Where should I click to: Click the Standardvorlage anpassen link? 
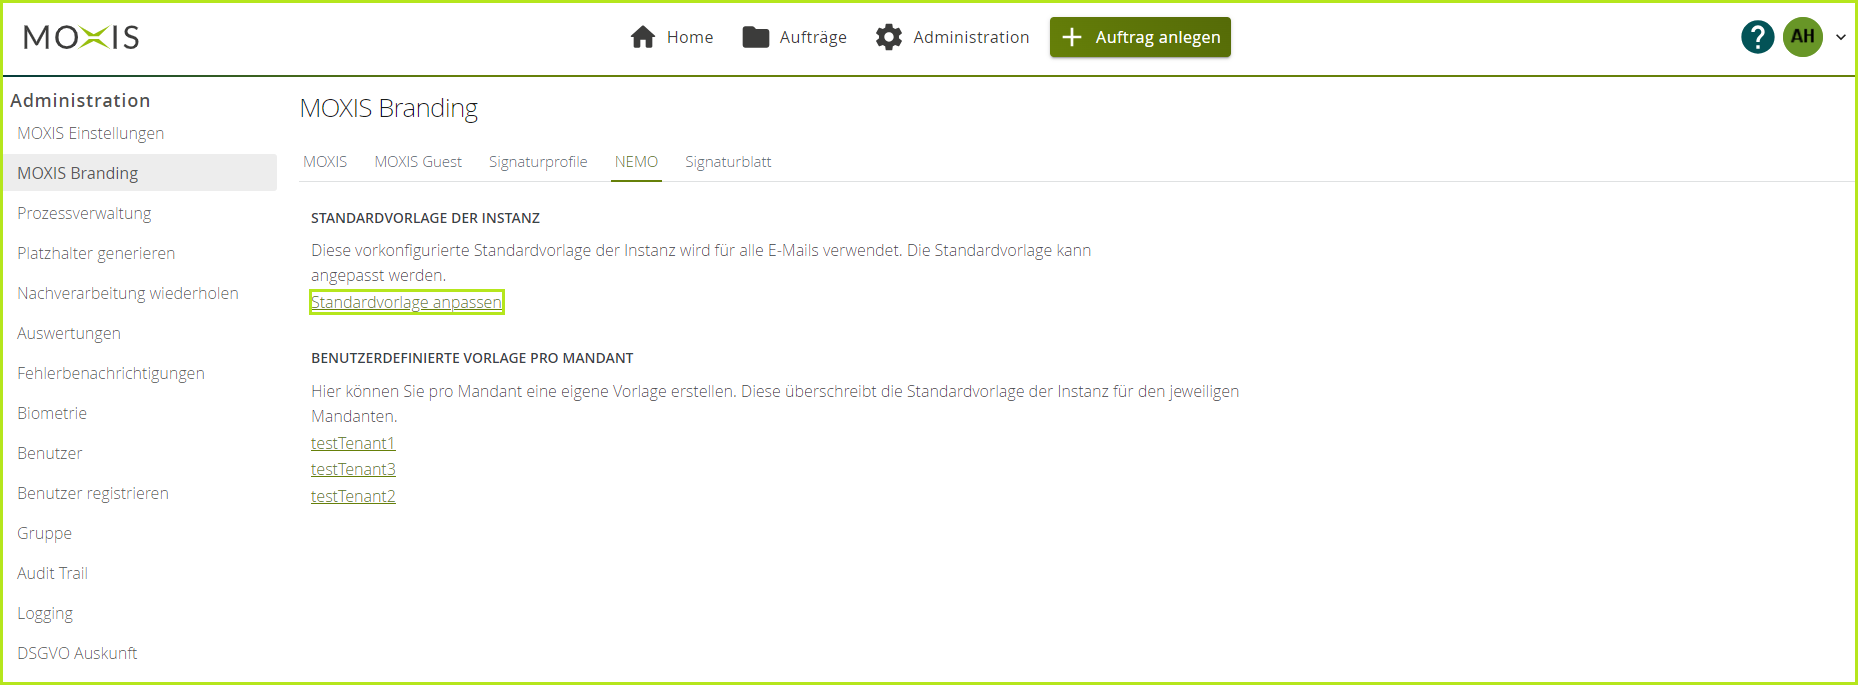tap(406, 302)
